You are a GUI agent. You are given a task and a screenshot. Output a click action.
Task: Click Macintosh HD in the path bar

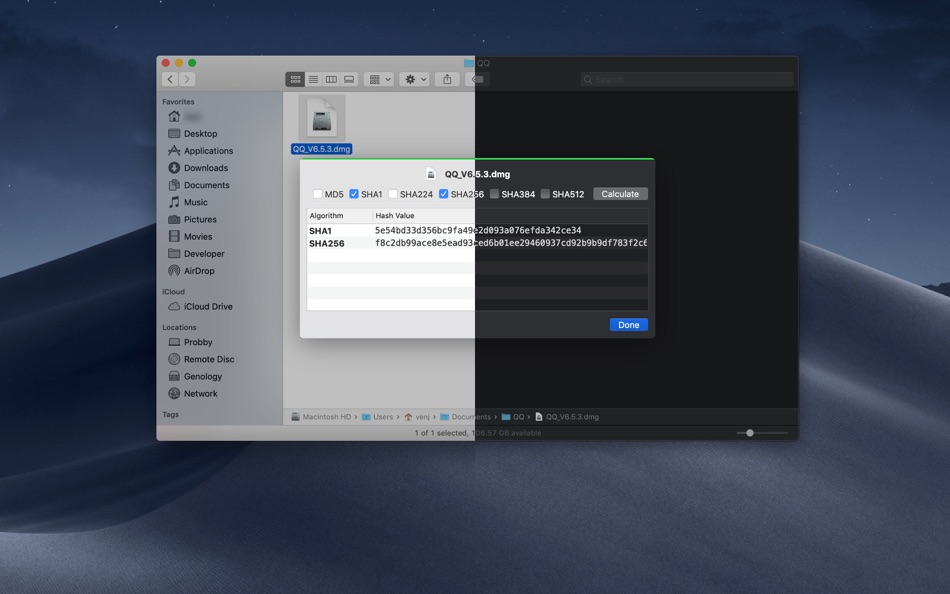coord(321,417)
